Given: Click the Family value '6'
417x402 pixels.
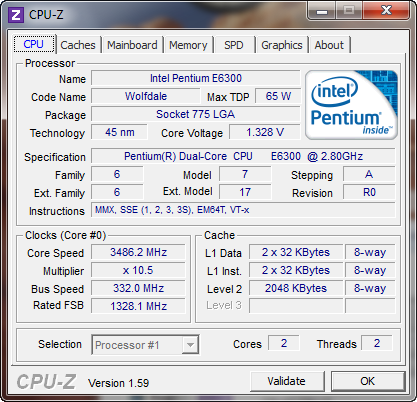Looking at the screenshot, I should coord(117,174).
